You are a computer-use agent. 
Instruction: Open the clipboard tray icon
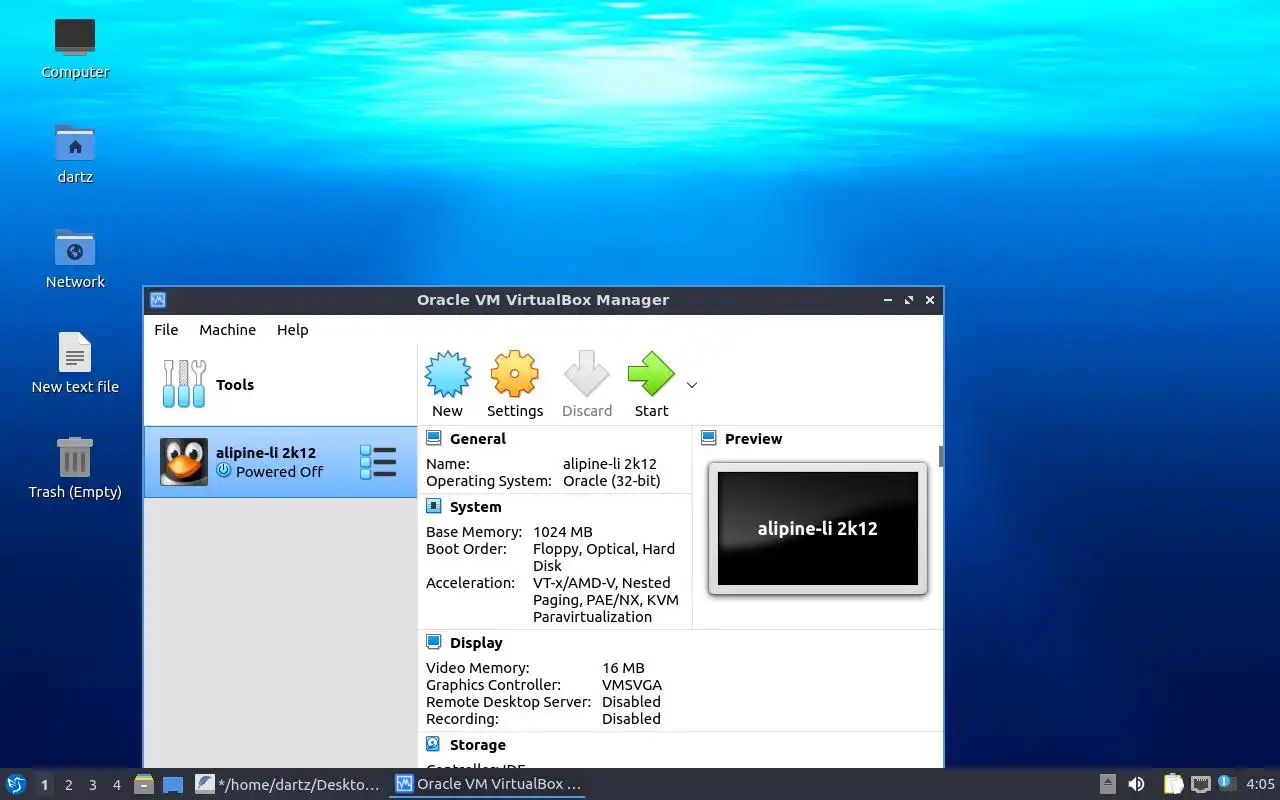[1173, 784]
